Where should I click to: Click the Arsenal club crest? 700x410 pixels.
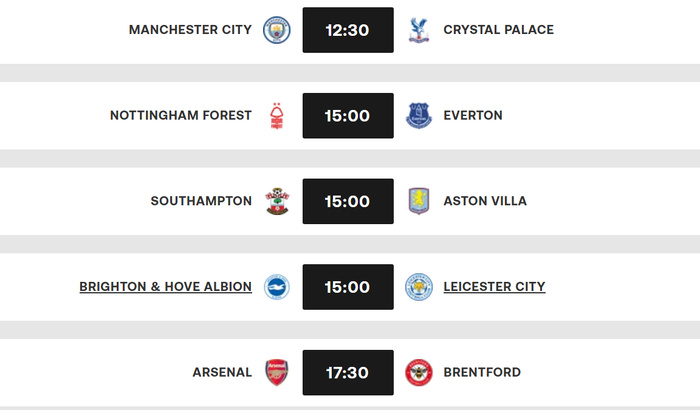pos(276,373)
